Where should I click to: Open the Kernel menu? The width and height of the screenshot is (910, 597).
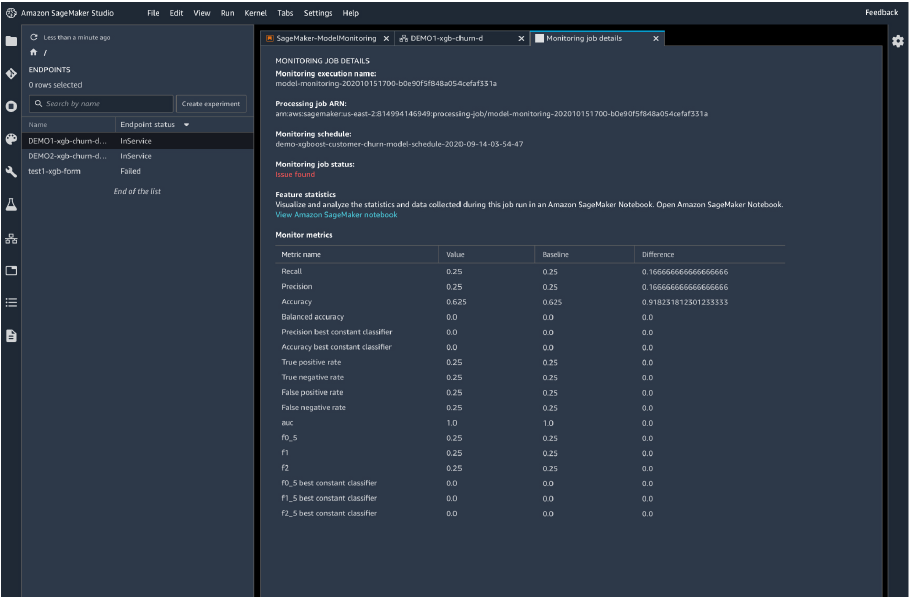(255, 13)
